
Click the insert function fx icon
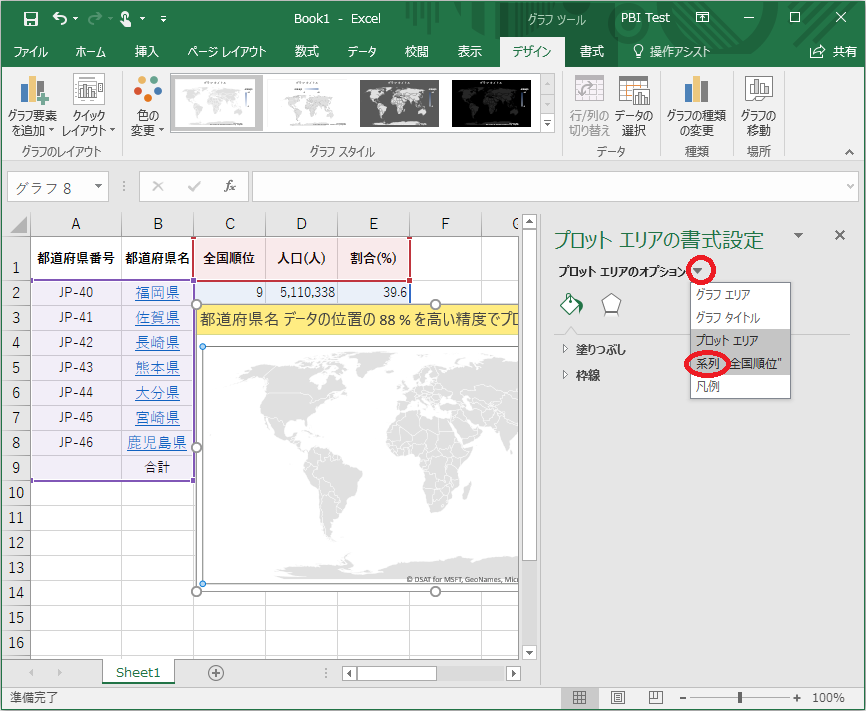[x=230, y=187]
